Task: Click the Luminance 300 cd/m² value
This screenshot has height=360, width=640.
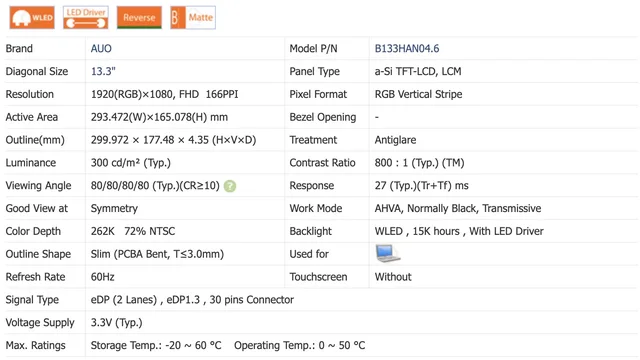Action: 131,163
